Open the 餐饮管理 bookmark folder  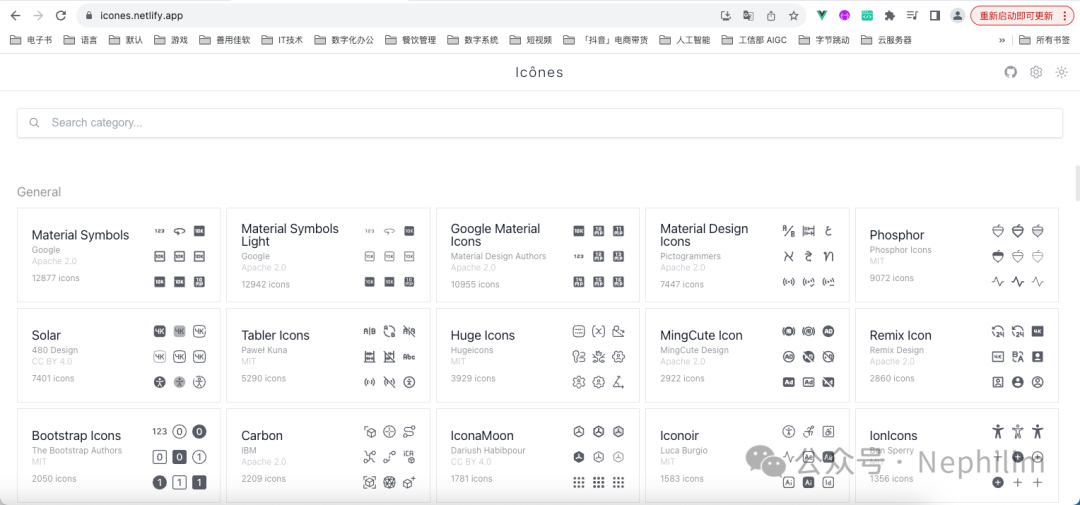411,40
